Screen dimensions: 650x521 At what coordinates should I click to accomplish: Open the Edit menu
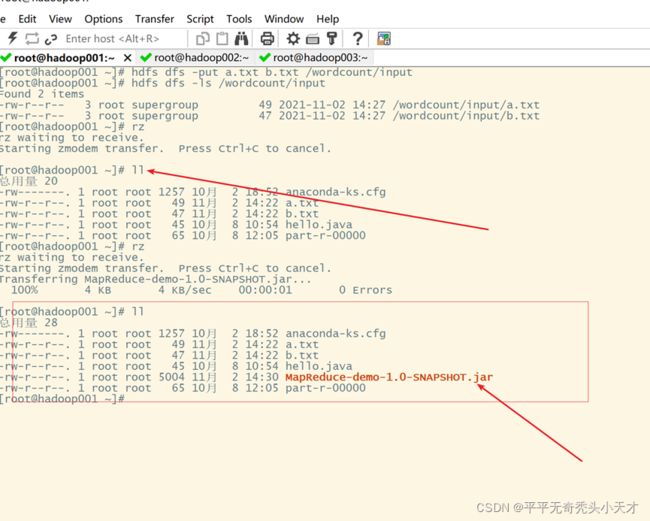point(27,19)
